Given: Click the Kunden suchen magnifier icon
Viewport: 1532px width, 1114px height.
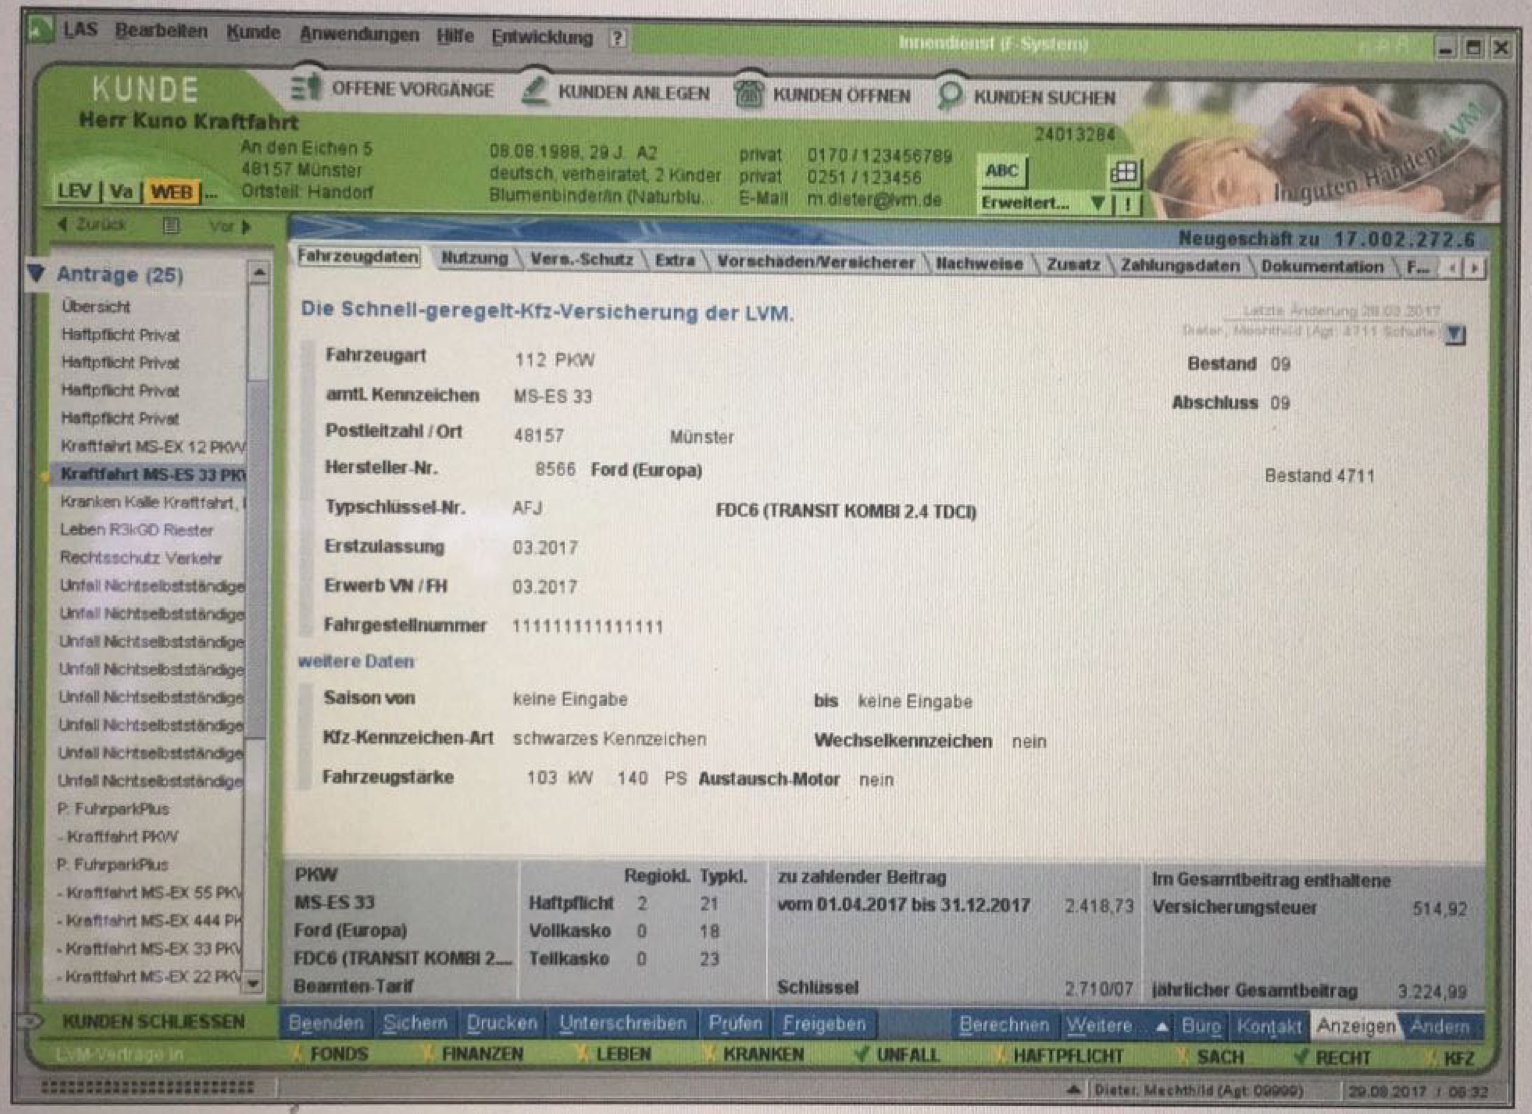Looking at the screenshot, I should (949, 95).
